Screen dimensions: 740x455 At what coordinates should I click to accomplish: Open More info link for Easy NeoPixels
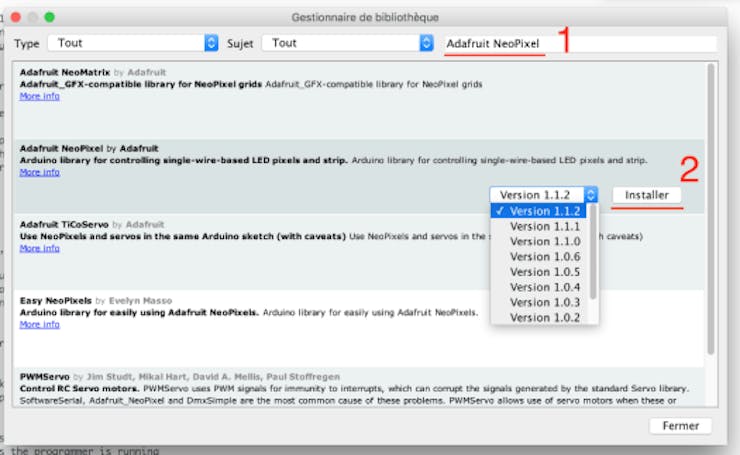[40, 324]
